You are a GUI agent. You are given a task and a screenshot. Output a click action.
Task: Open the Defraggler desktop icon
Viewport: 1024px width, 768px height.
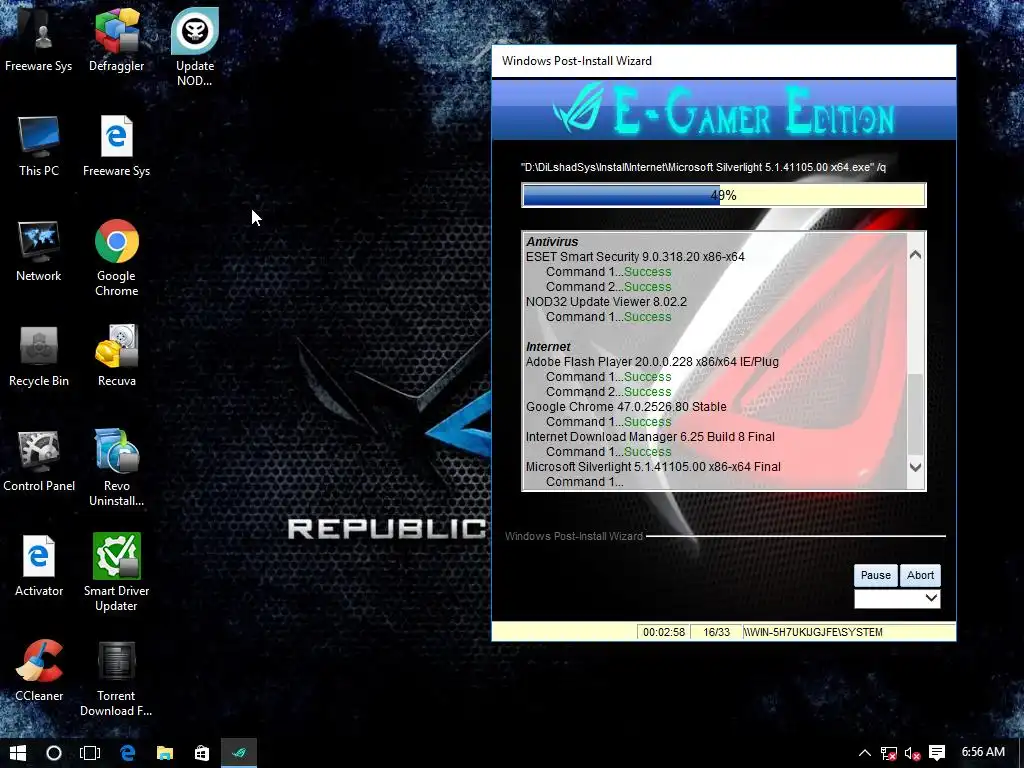(116, 39)
